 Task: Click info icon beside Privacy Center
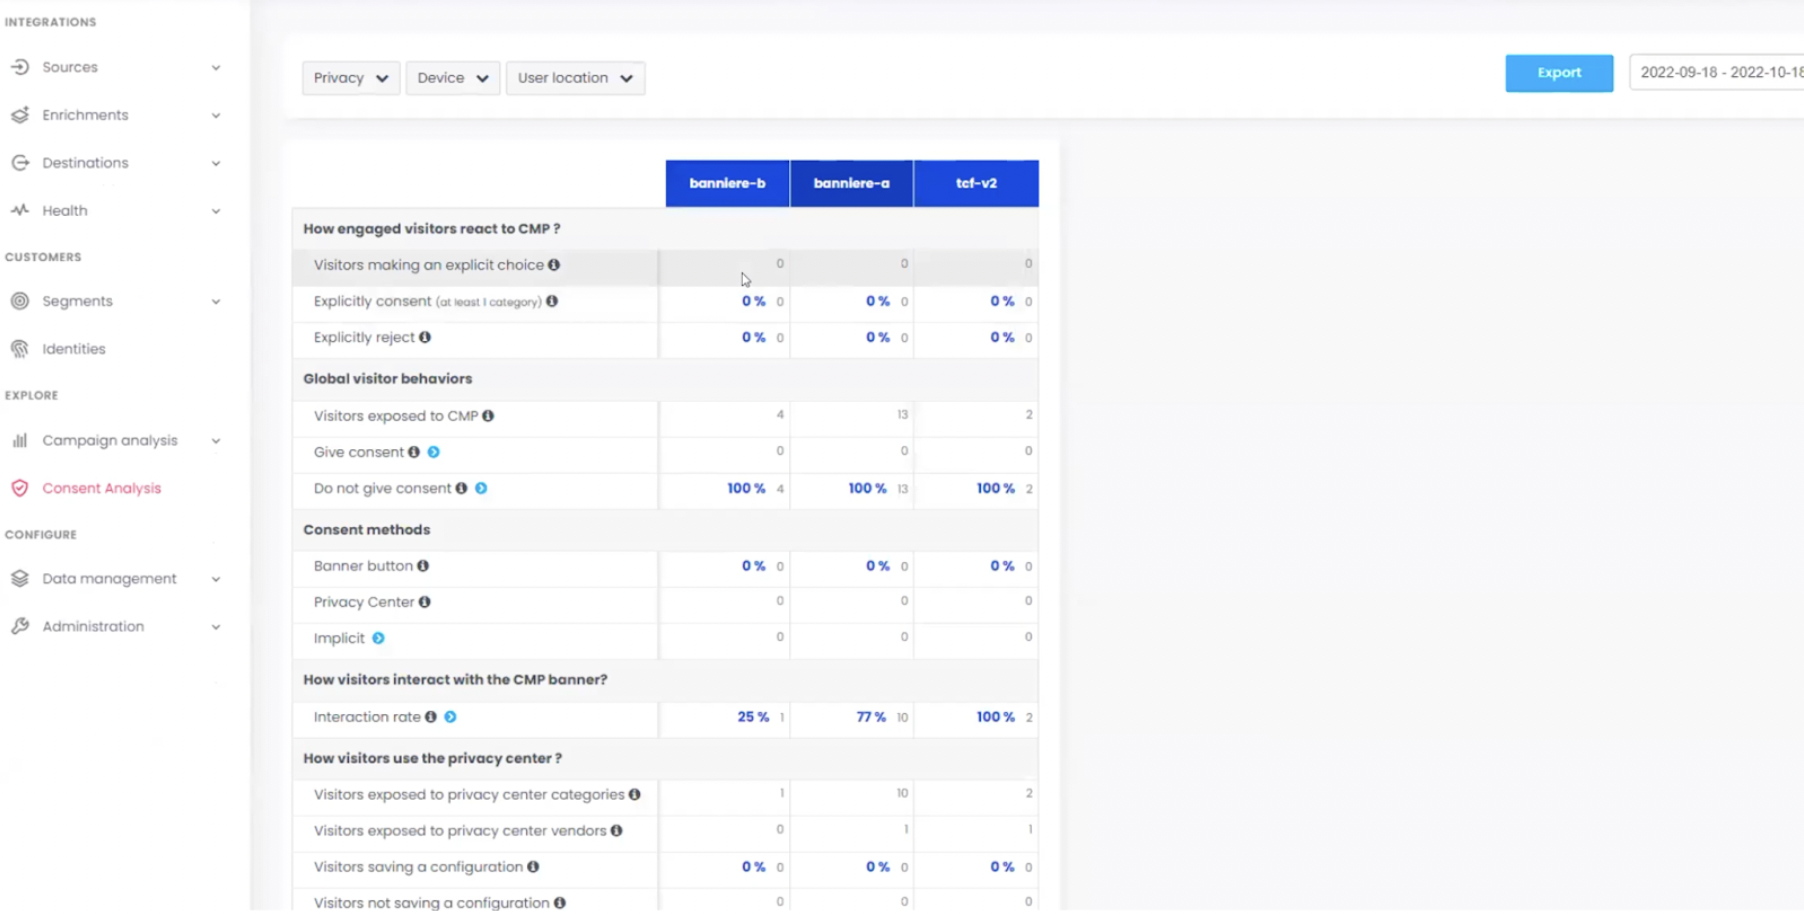click(x=425, y=602)
